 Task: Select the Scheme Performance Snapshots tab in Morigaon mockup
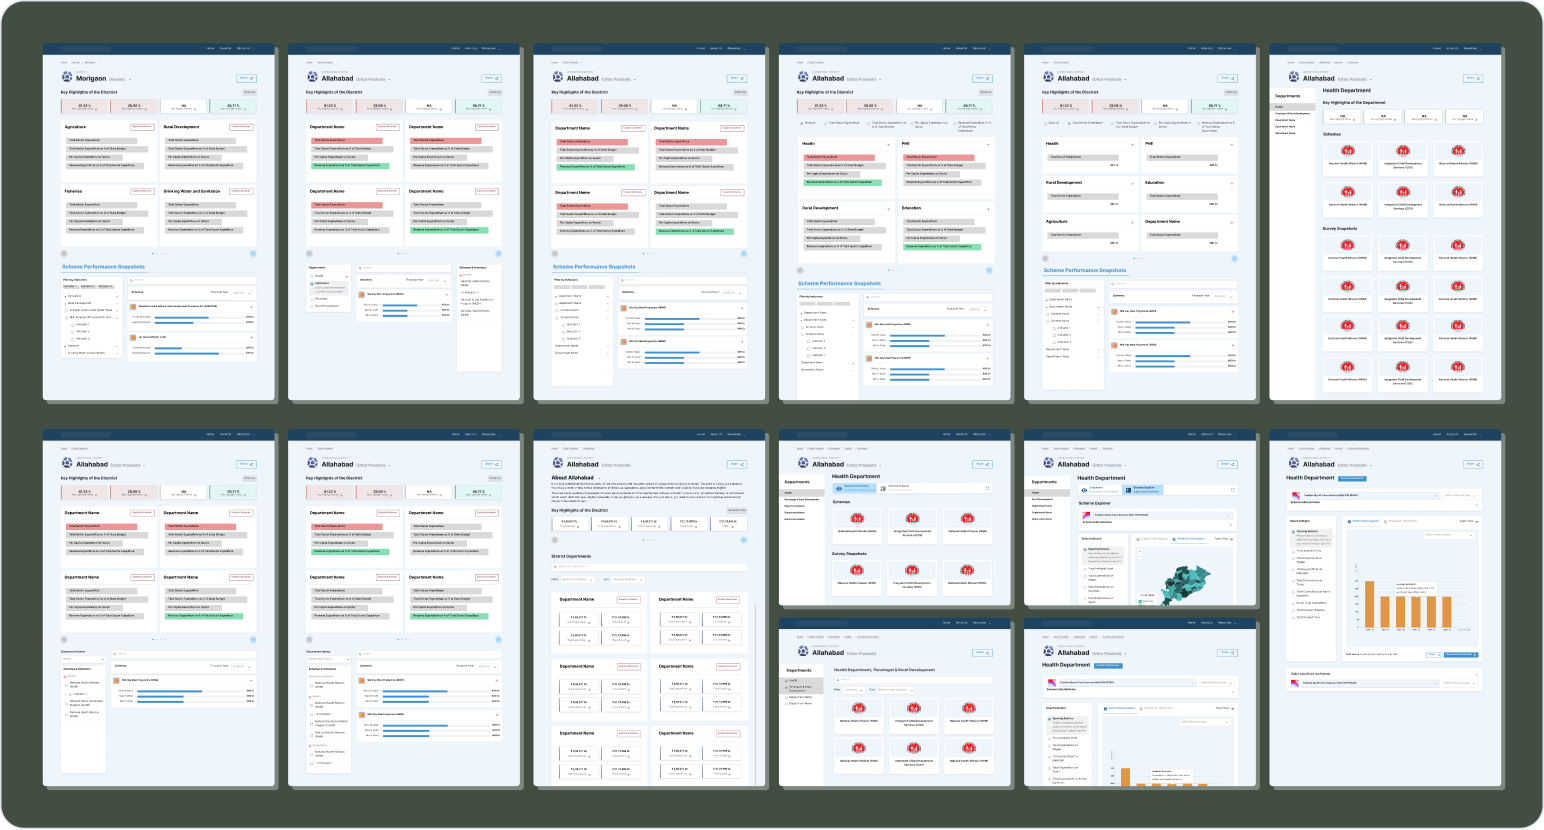pyautogui.click(x=103, y=267)
